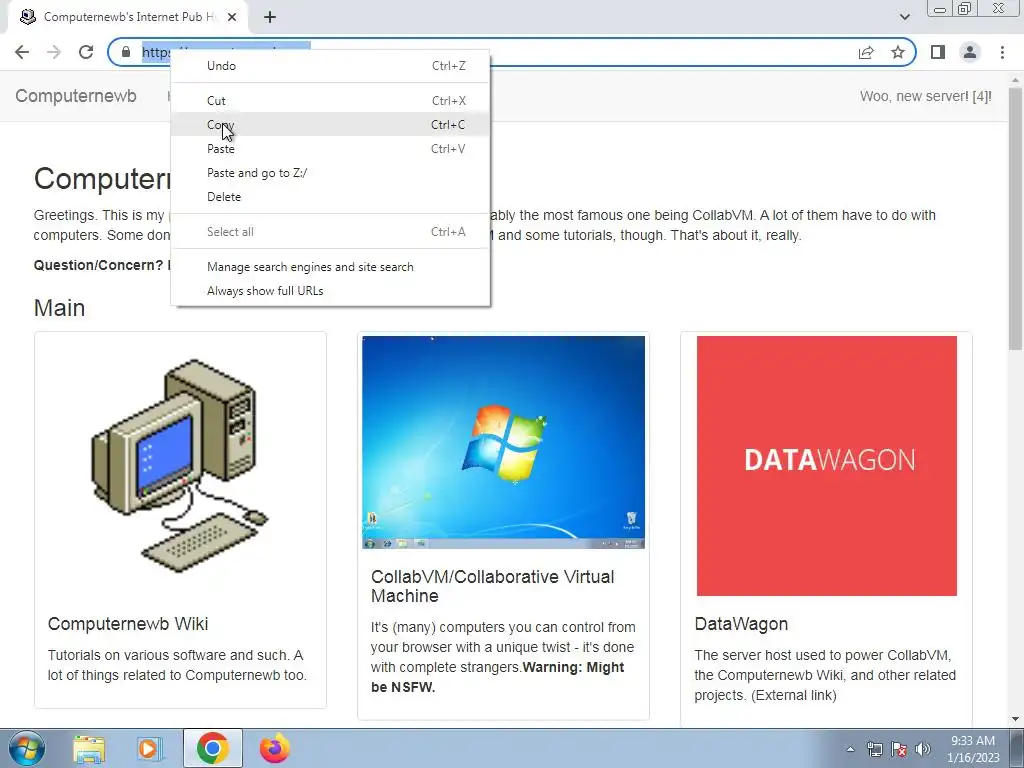This screenshot has width=1024, height=768.
Task: Show hidden tray icons arrow
Action: [850, 749]
